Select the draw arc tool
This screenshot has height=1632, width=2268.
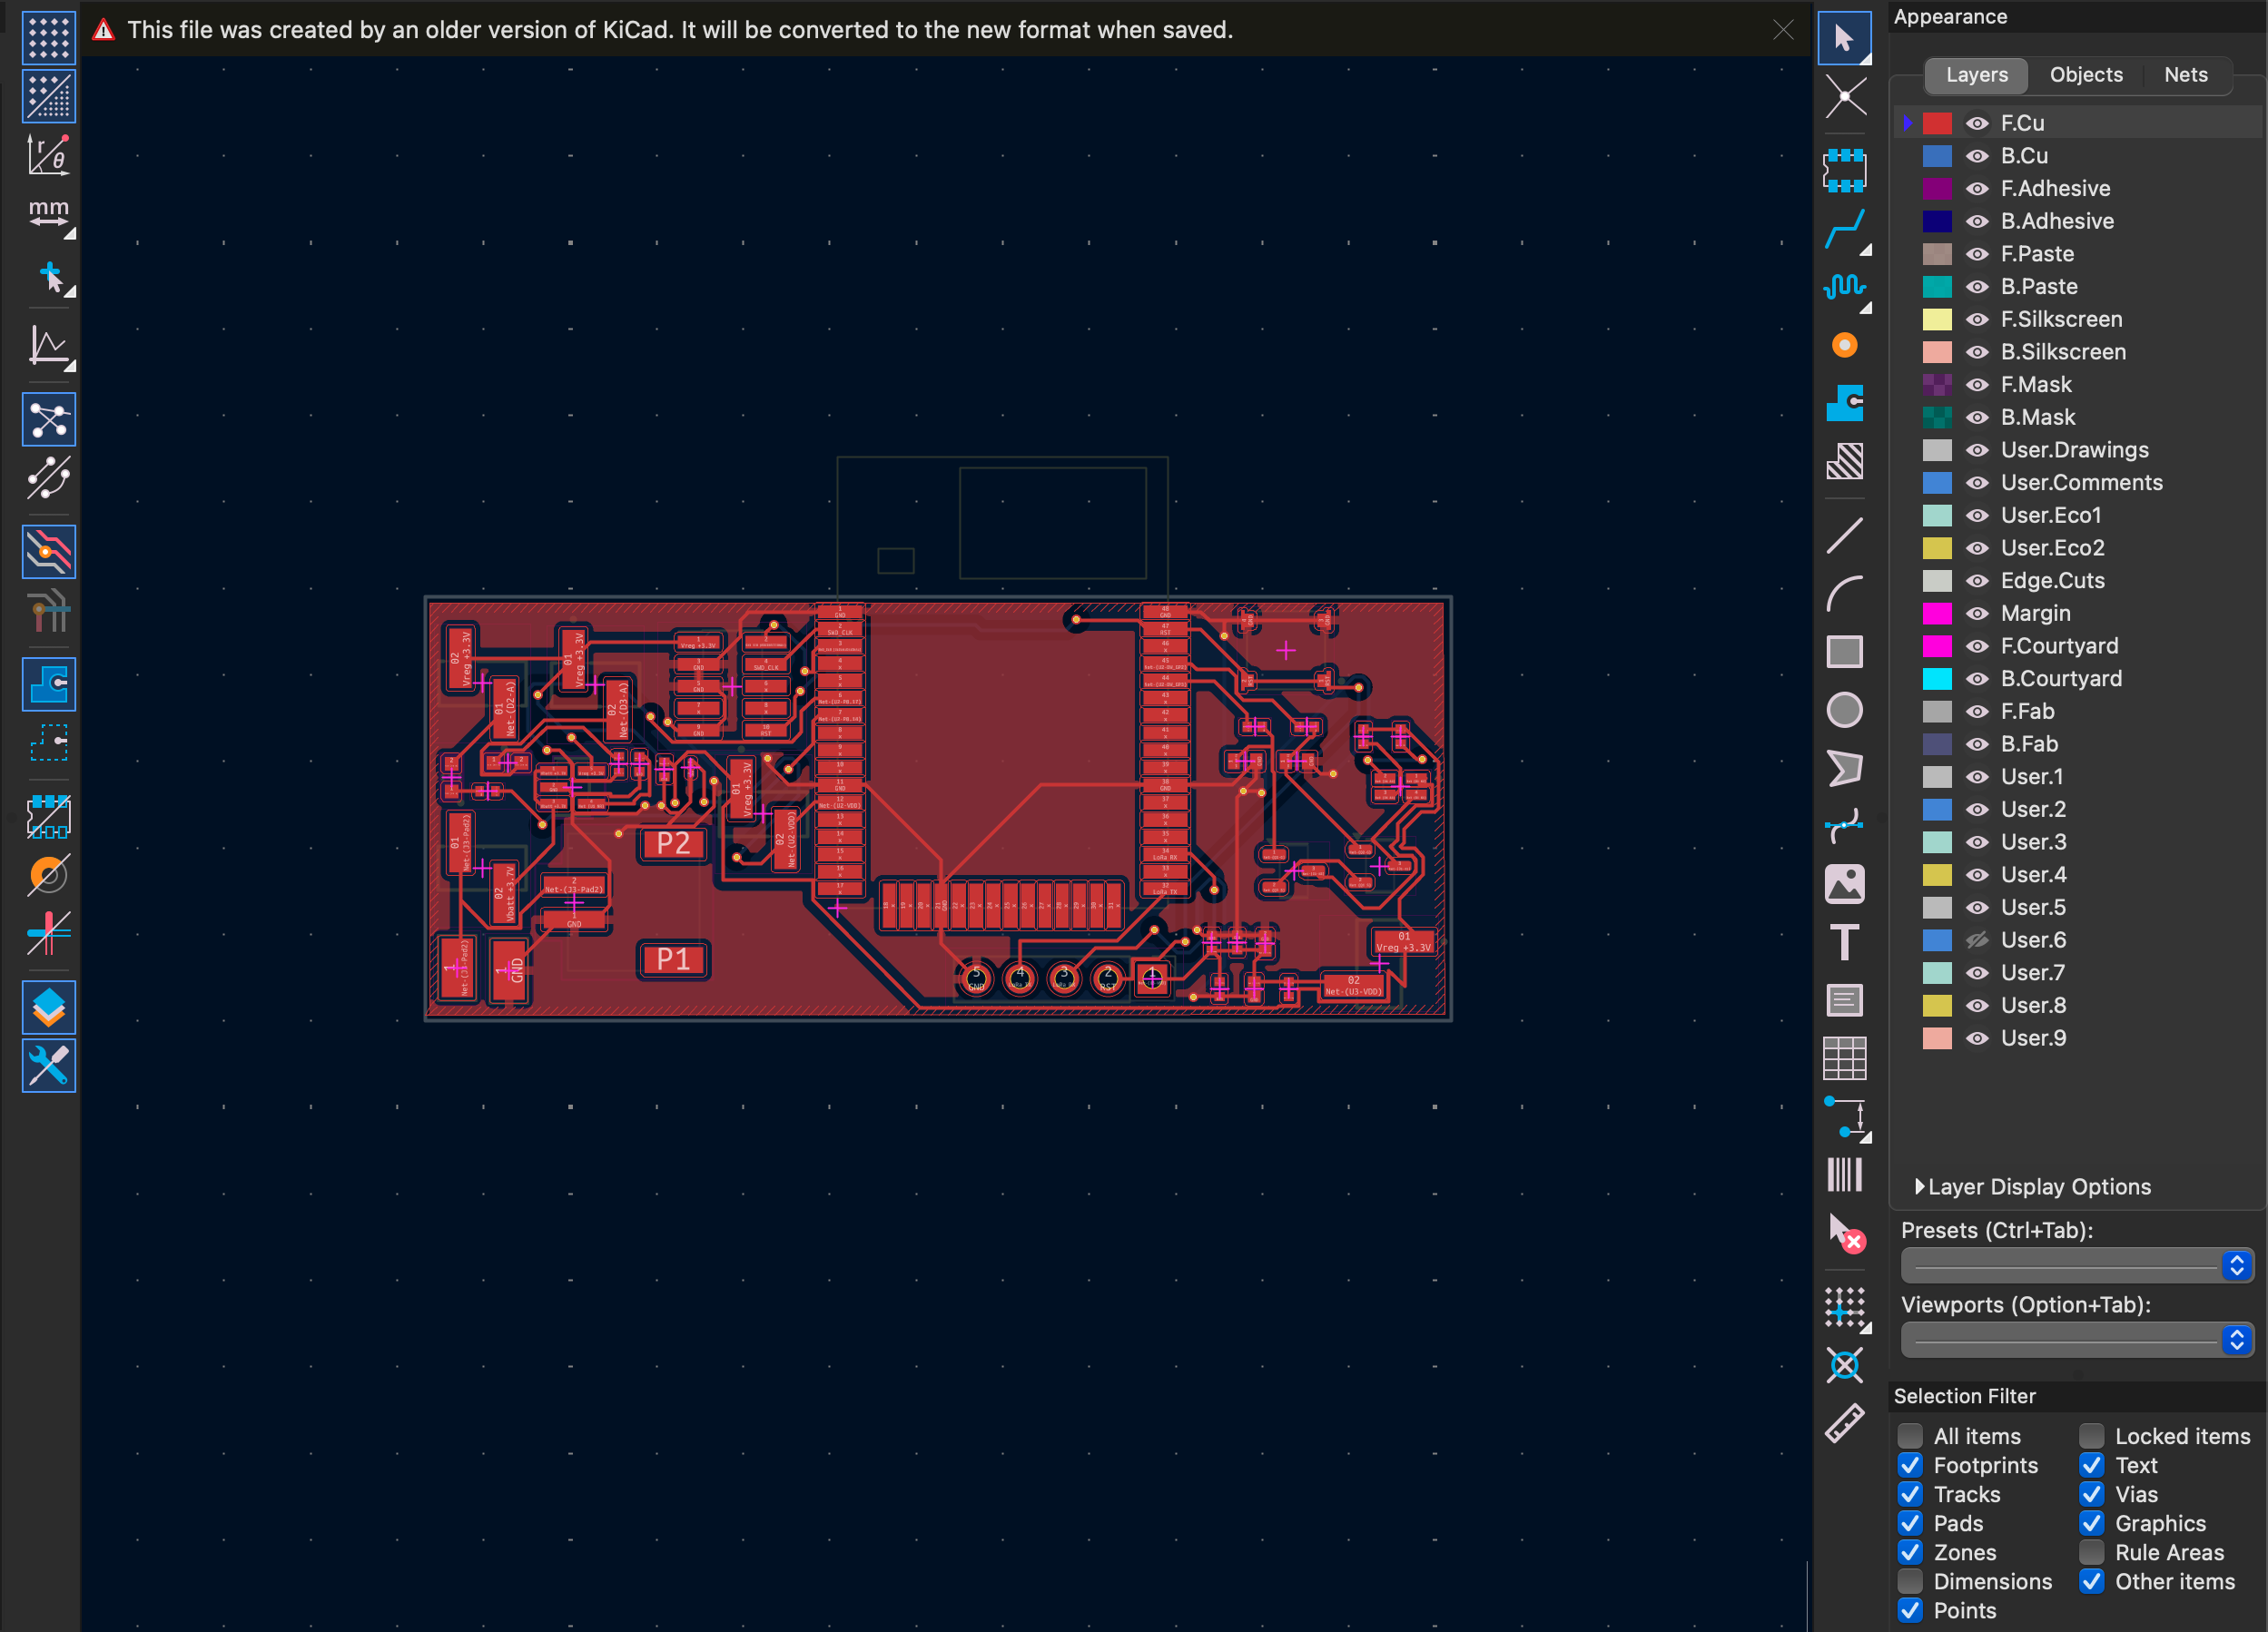pyautogui.click(x=1844, y=593)
